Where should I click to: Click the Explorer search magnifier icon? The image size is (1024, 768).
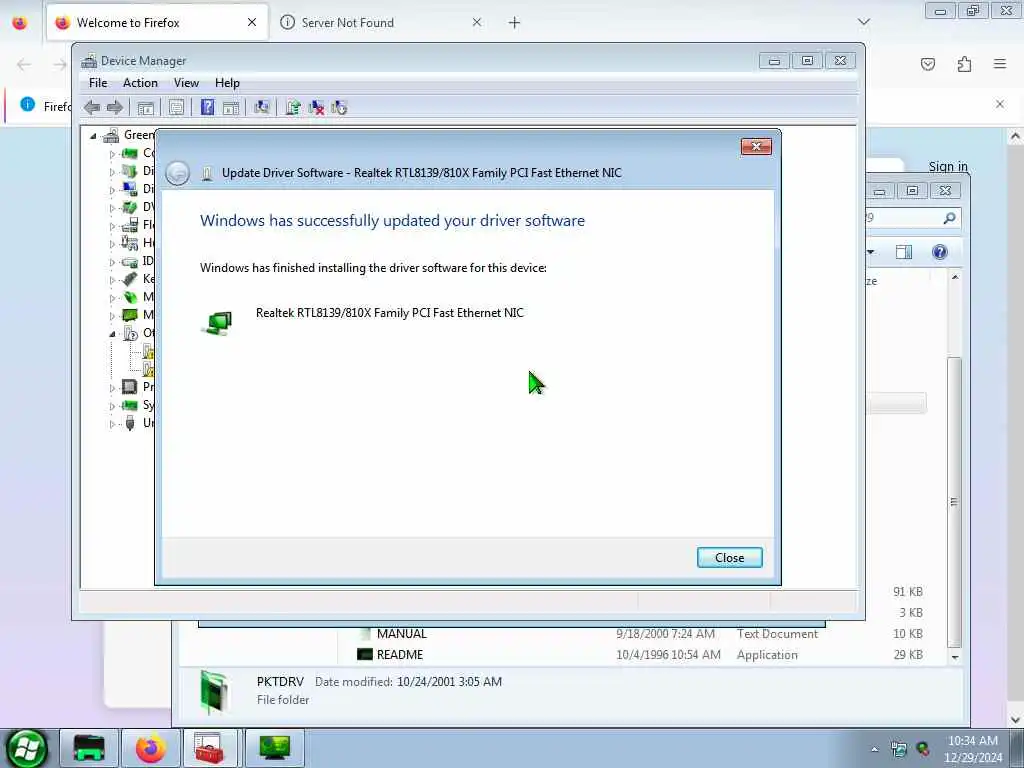(950, 218)
